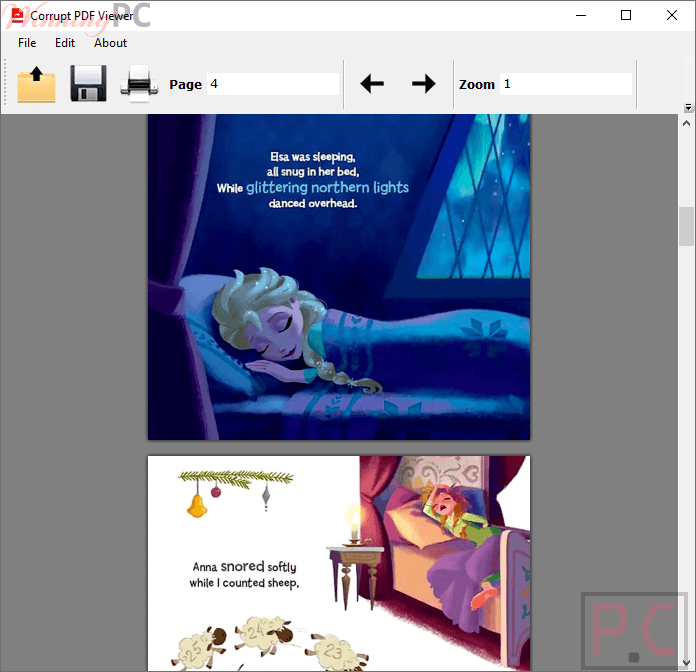Click the Zoom value input field
Screen dimensions: 696x672
point(566,84)
